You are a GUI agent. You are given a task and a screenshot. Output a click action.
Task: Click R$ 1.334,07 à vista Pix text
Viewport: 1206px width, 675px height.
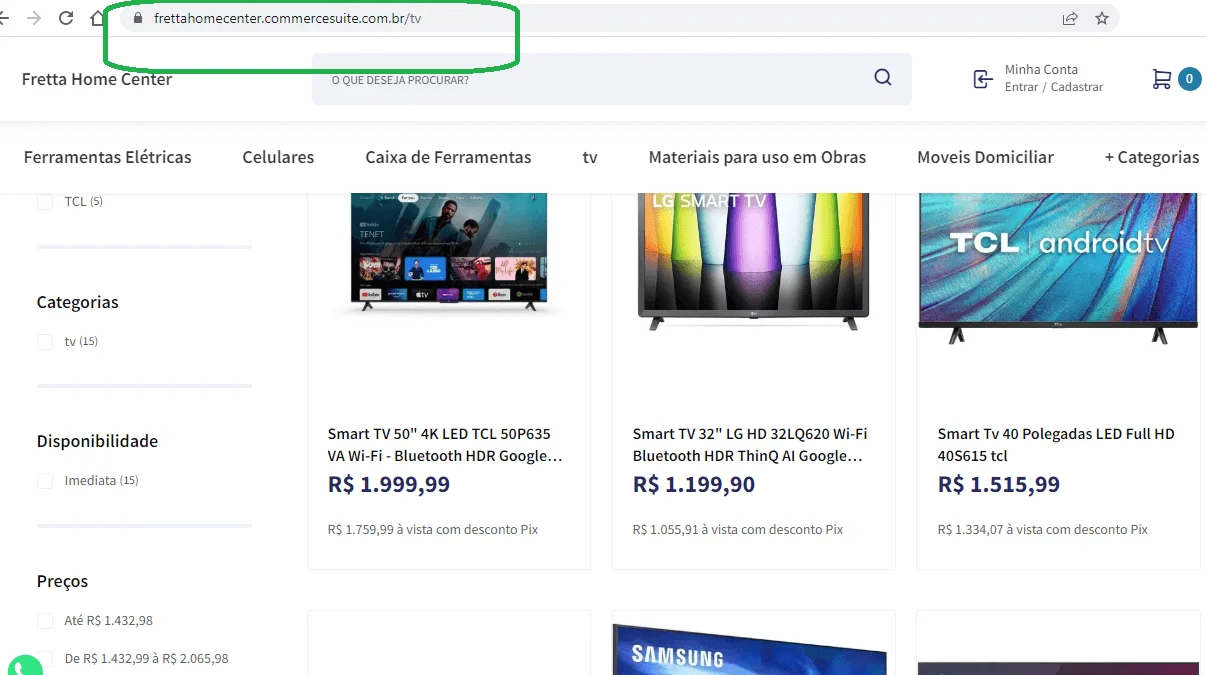tap(1043, 530)
